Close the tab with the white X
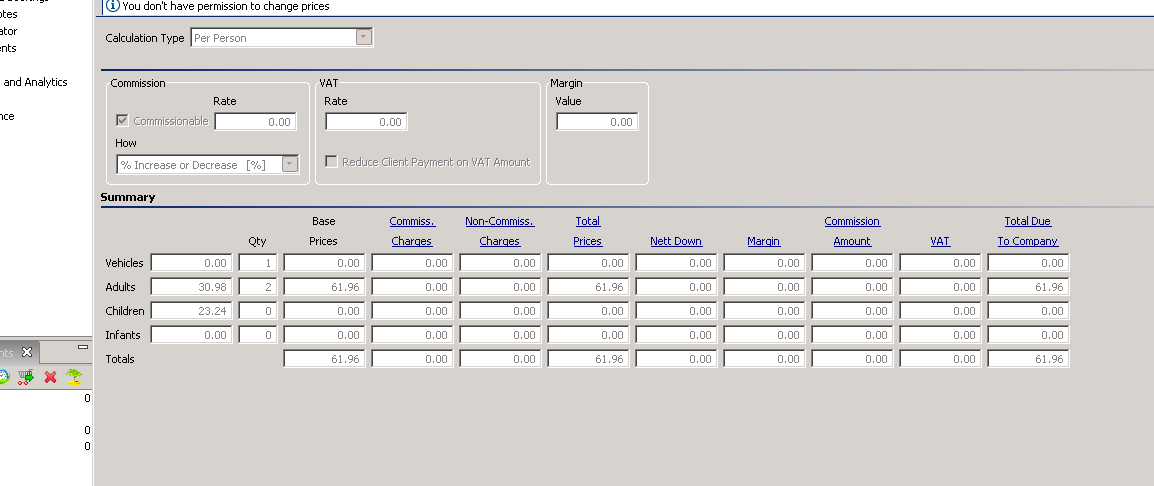 (x=26, y=352)
